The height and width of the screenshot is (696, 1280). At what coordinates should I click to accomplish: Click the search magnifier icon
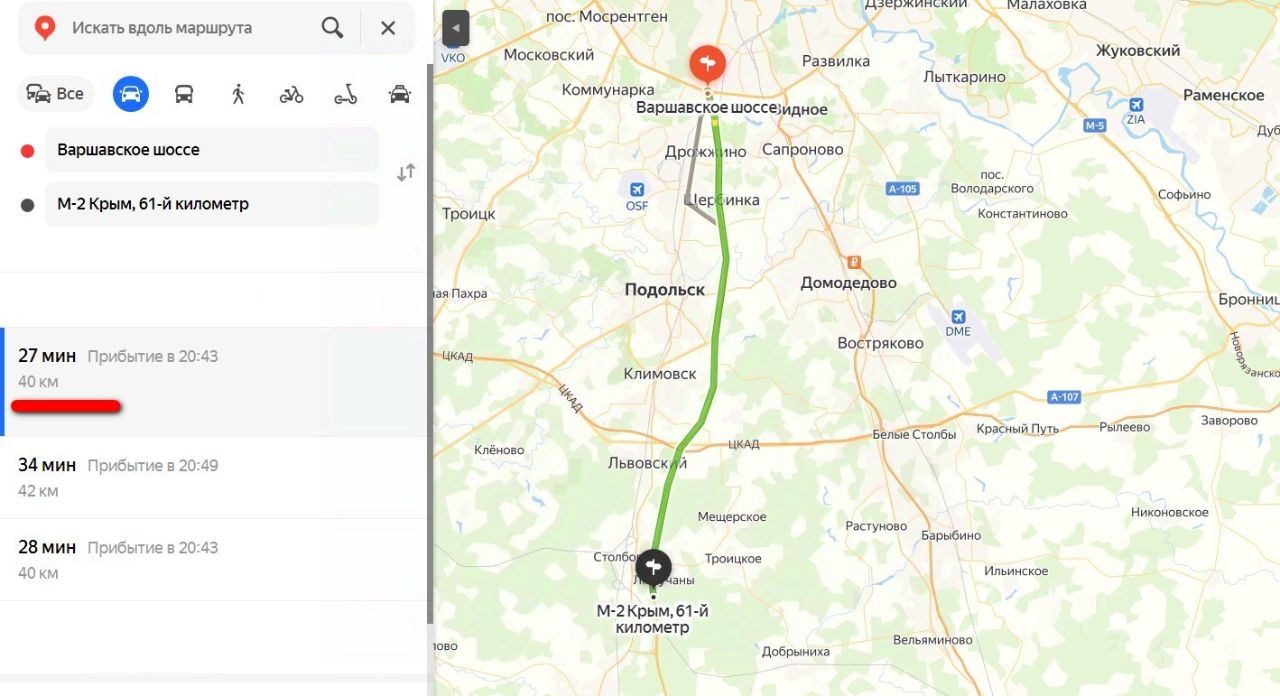point(333,28)
